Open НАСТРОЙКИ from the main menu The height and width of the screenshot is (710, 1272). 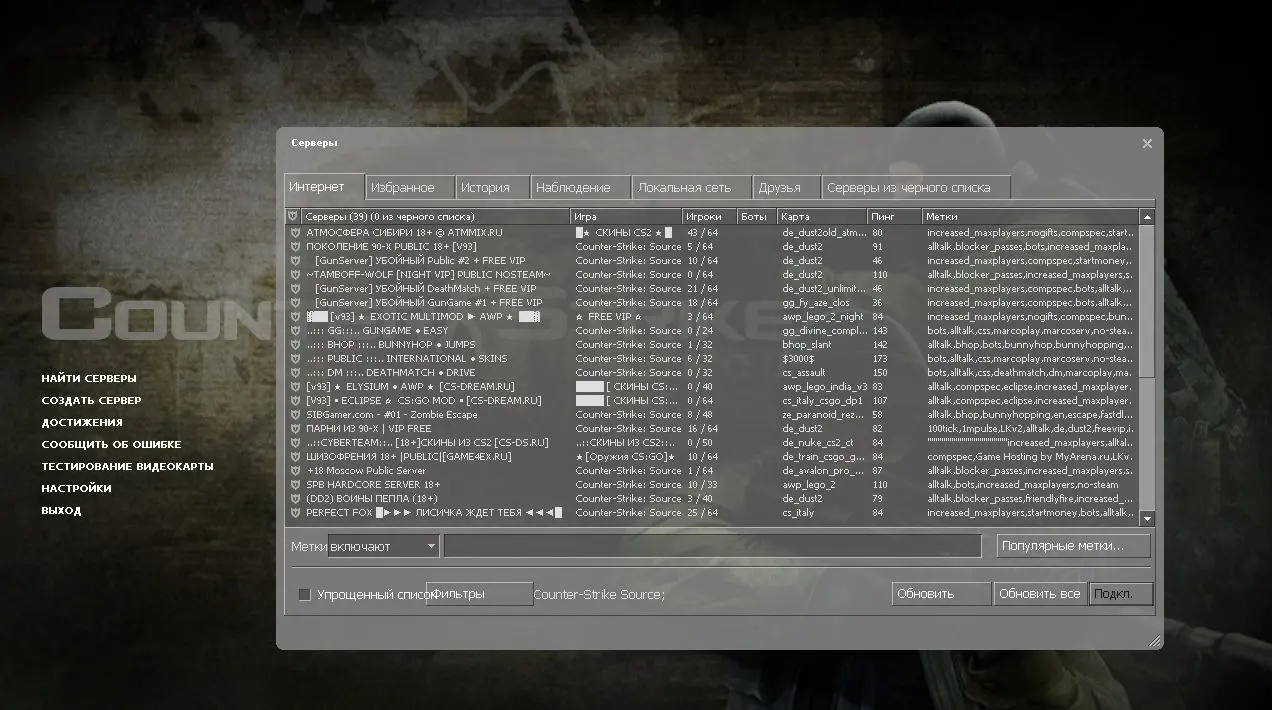point(76,488)
